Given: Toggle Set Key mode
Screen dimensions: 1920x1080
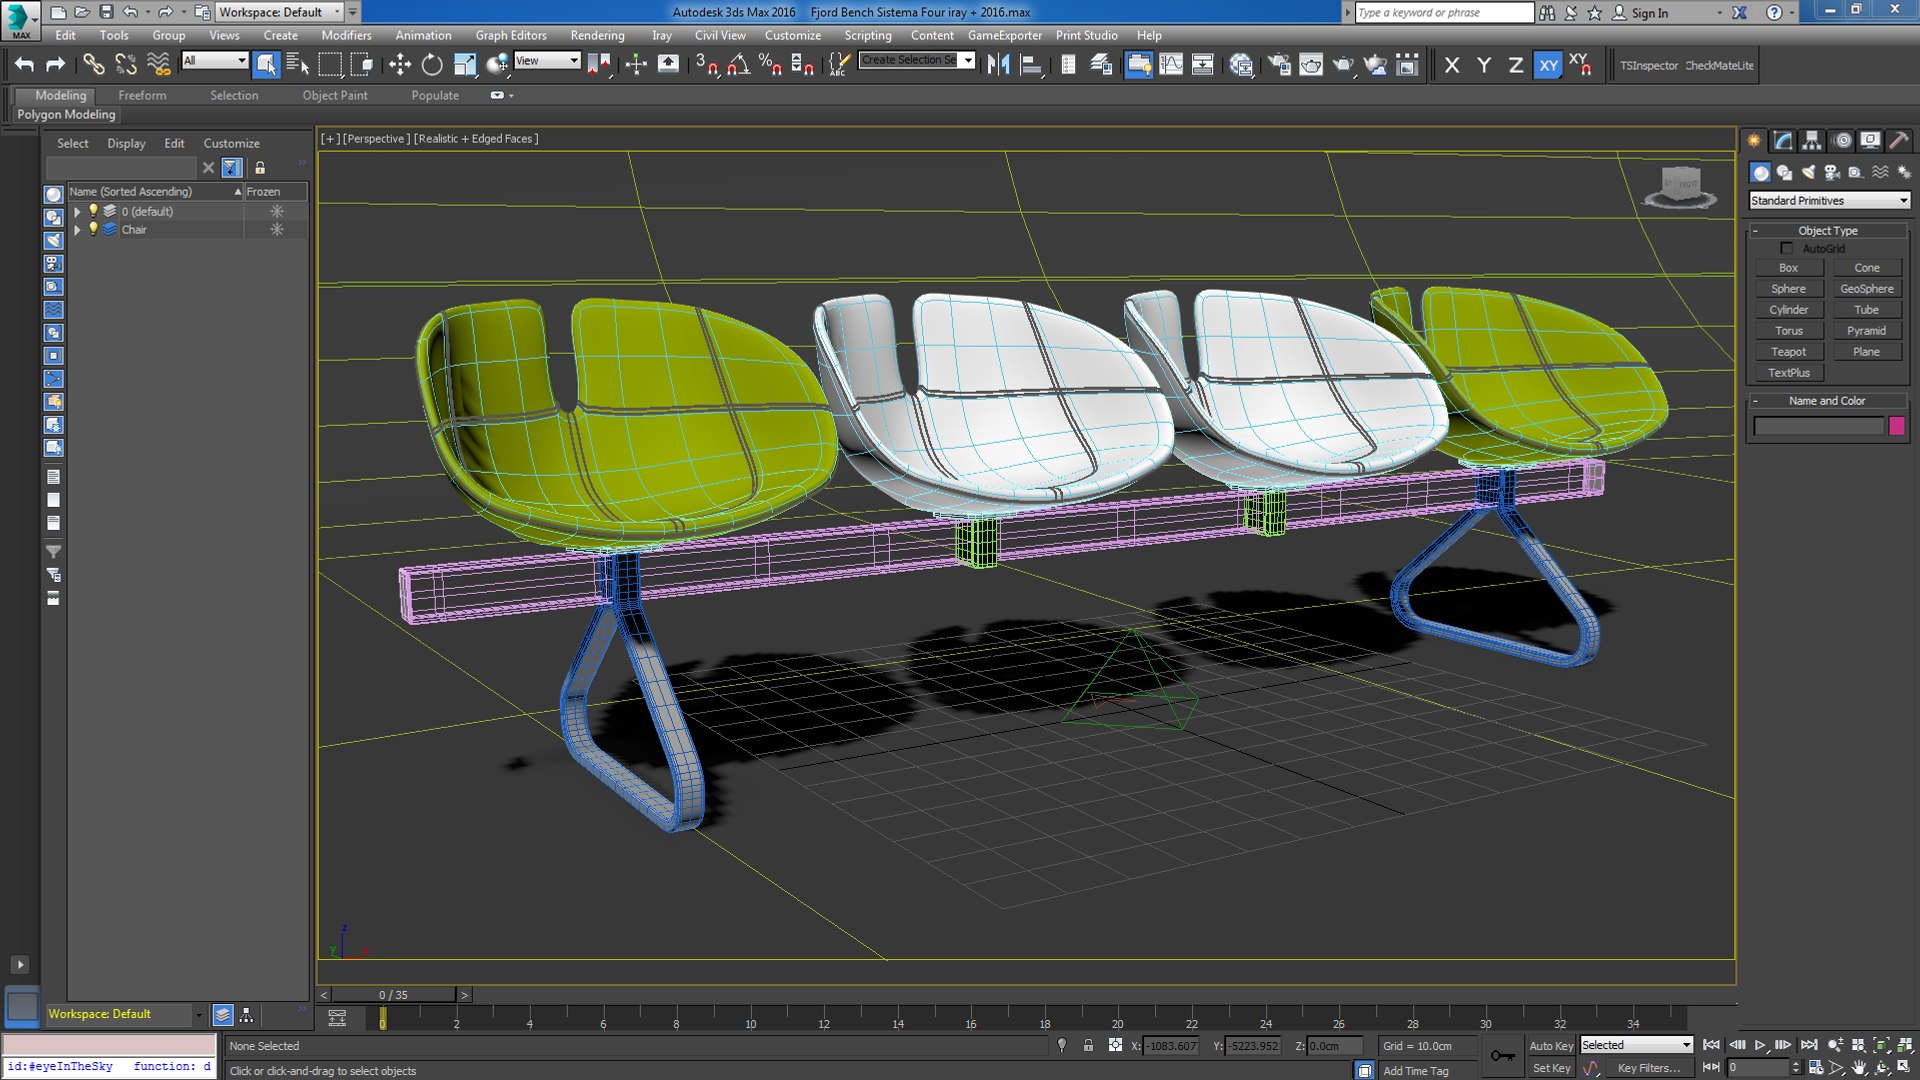Looking at the screenshot, I should tap(1552, 1068).
